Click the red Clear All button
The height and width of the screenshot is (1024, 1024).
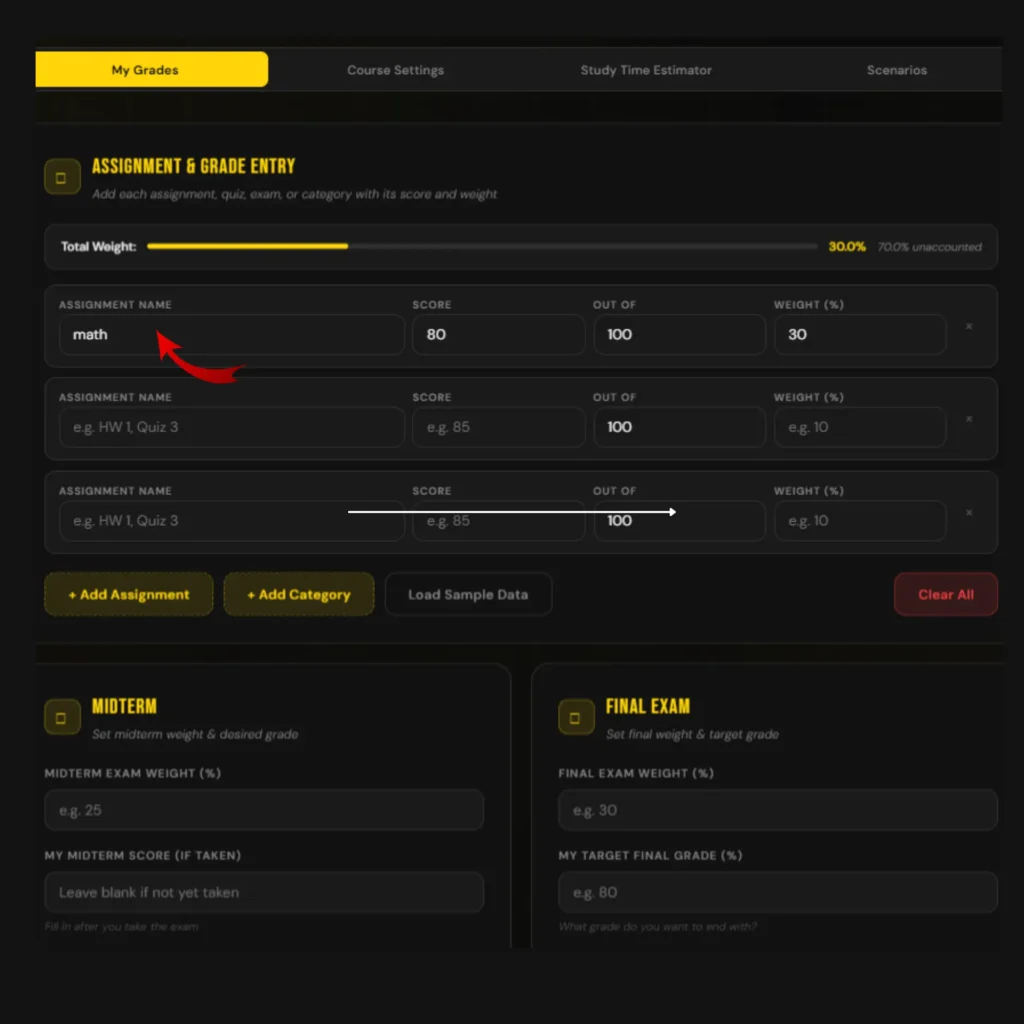click(x=946, y=594)
